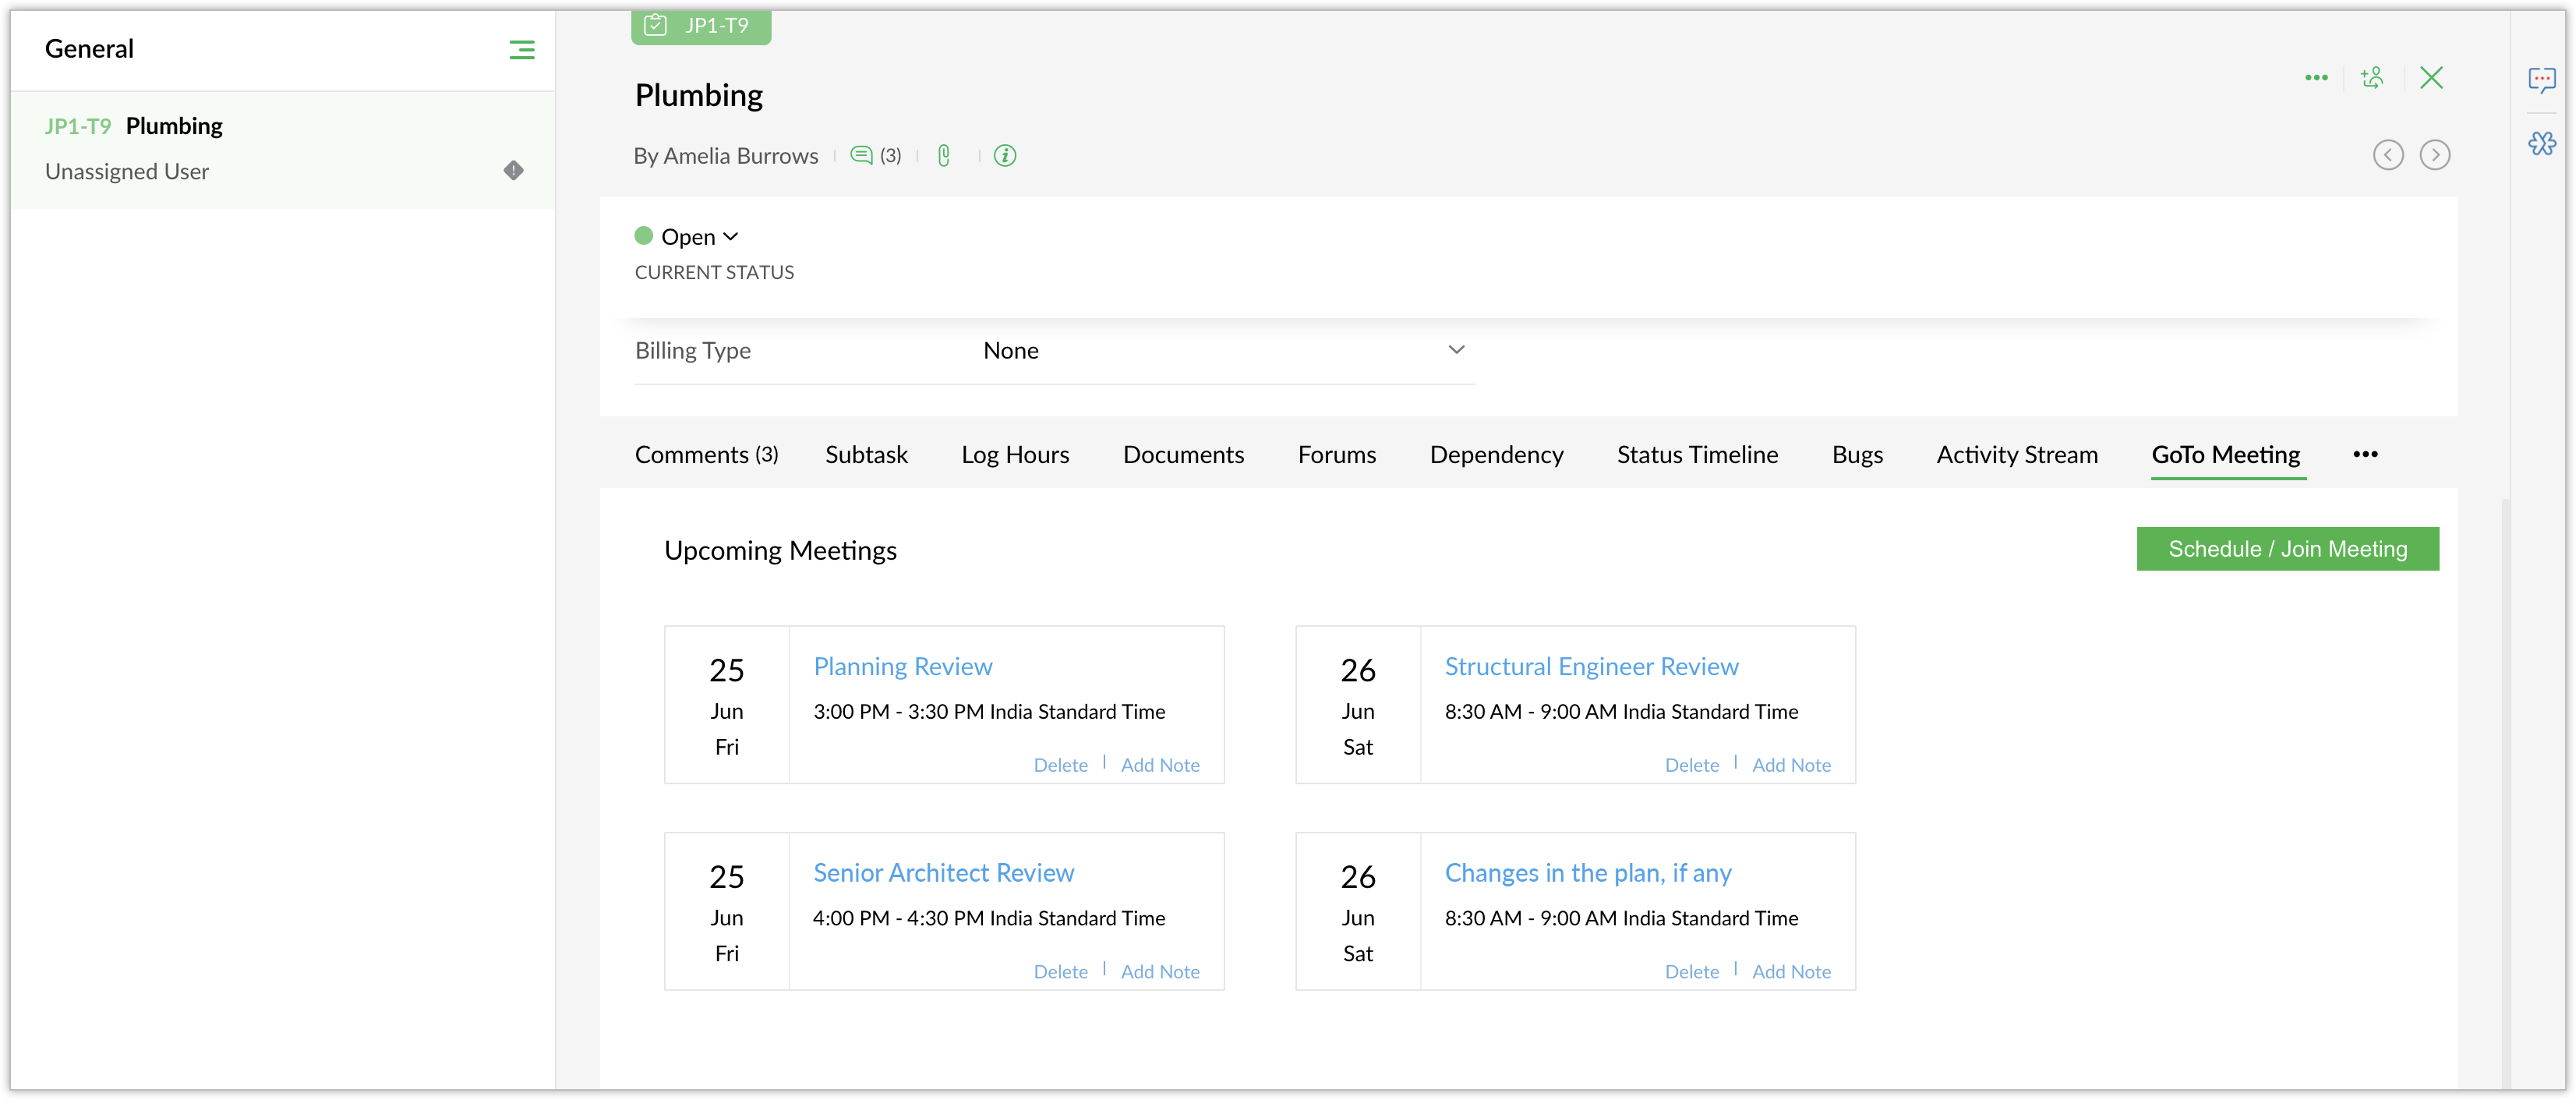Click the add followers person icon
Viewport: 2576px width, 1100px height.
coord(2371,78)
